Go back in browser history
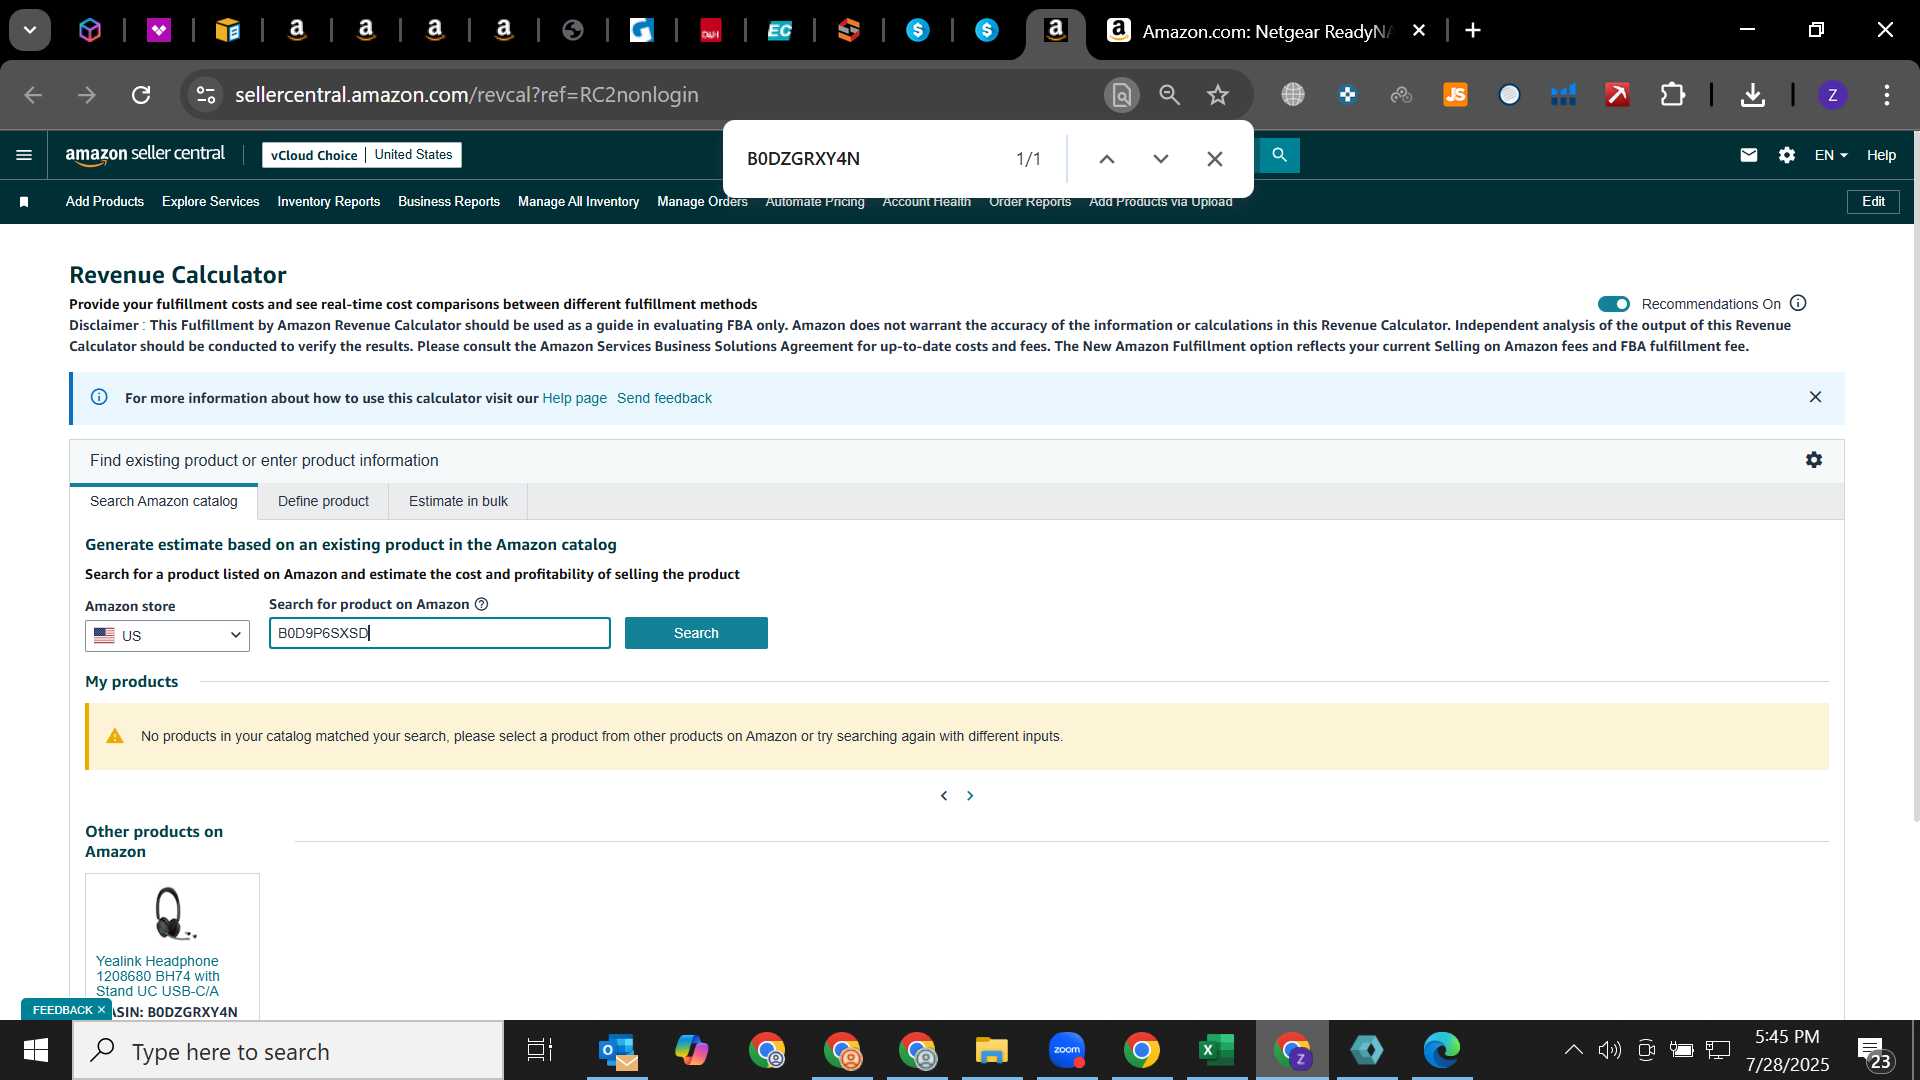This screenshot has width=1920, height=1080. click(x=33, y=95)
